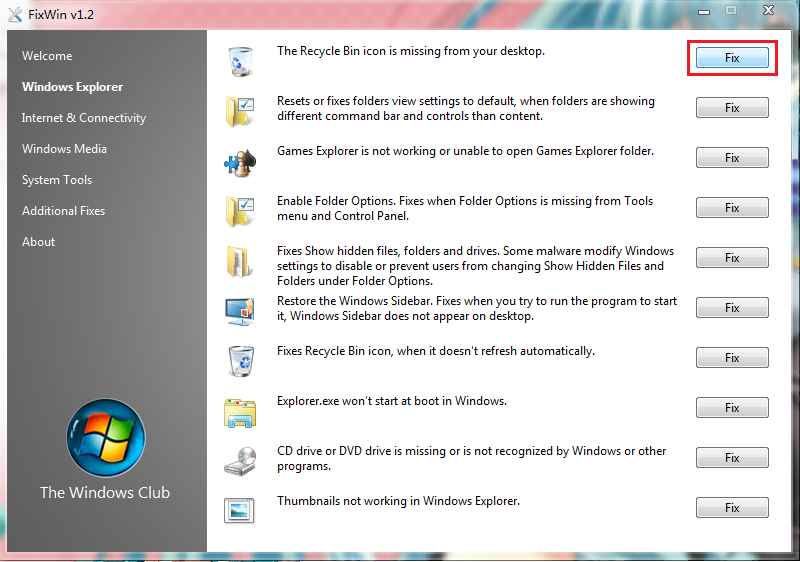Click 'Thumbnails not working in Windows Explorer' text
The height and width of the screenshot is (562, 800).
398,501
